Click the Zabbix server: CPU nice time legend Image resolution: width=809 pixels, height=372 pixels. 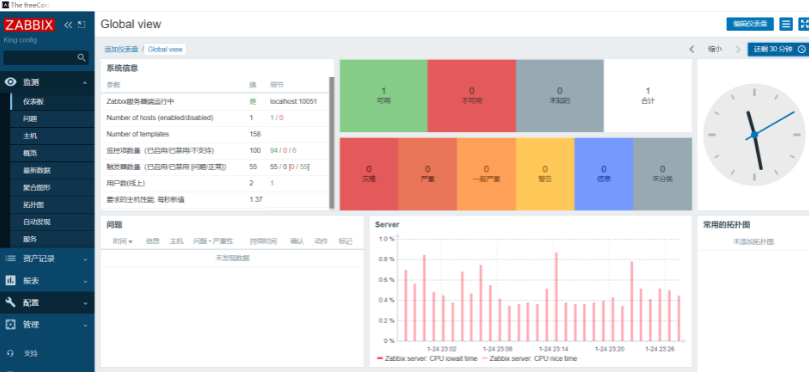click(529, 359)
